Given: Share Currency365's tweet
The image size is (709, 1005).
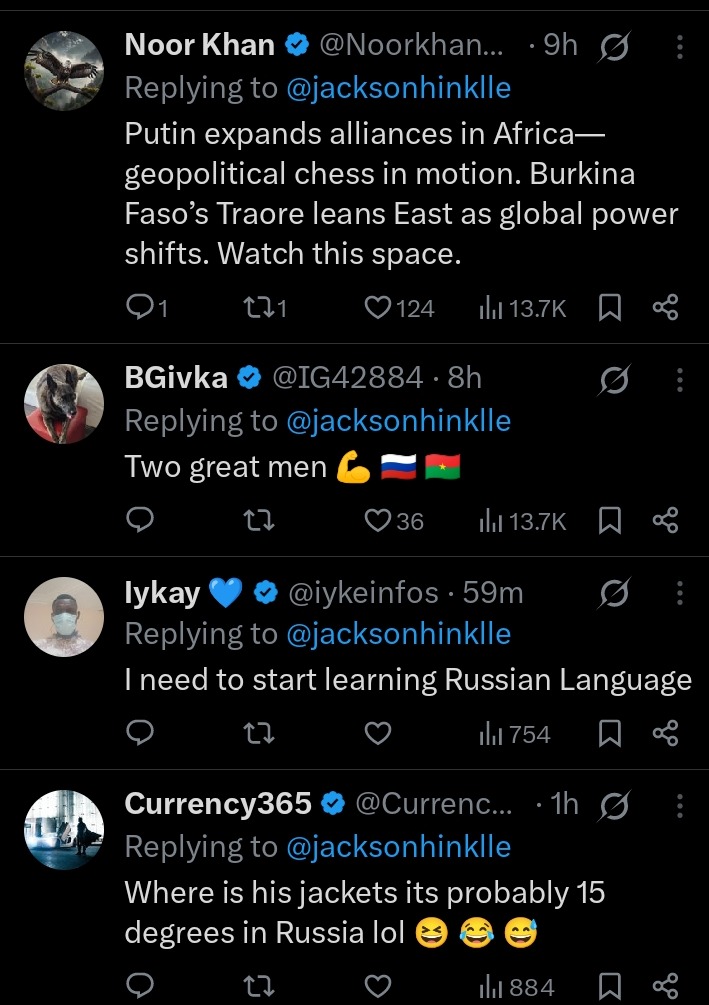Looking at the screenshot, I should coord(665,987).
